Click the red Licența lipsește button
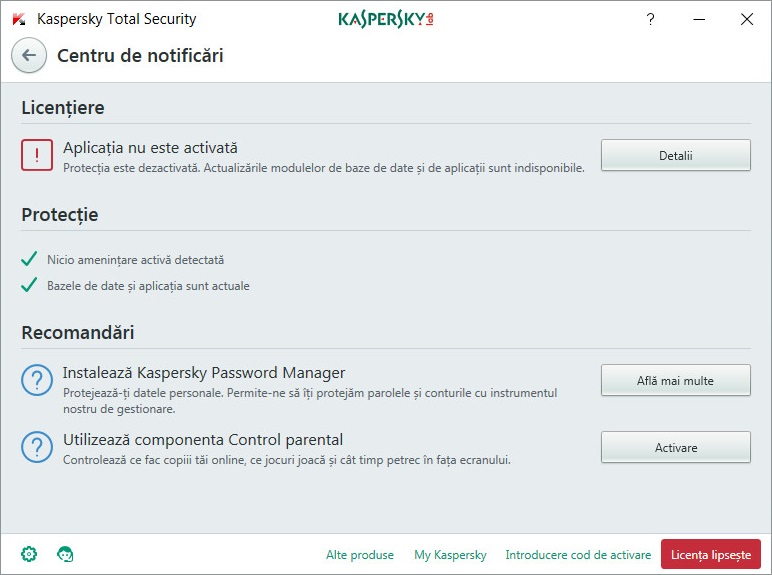 pos(710,554)
